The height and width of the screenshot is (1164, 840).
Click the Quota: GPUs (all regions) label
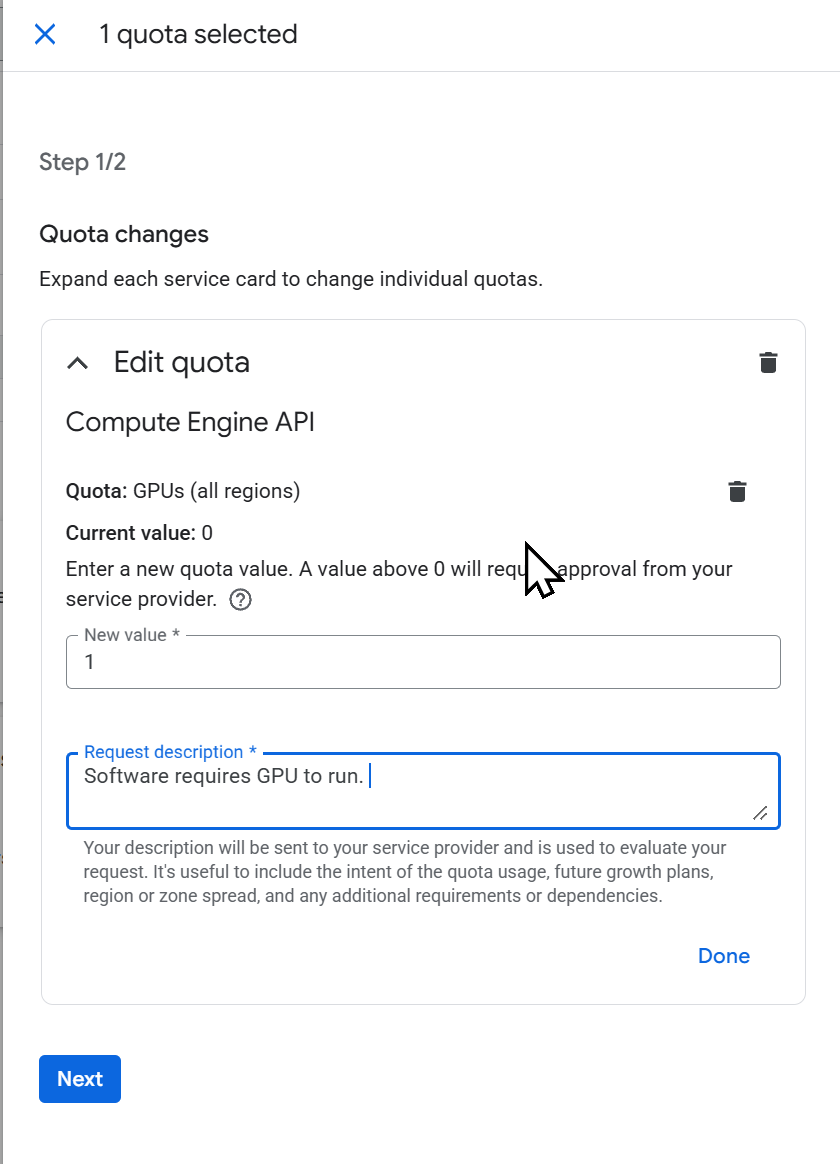click(183, 491)
